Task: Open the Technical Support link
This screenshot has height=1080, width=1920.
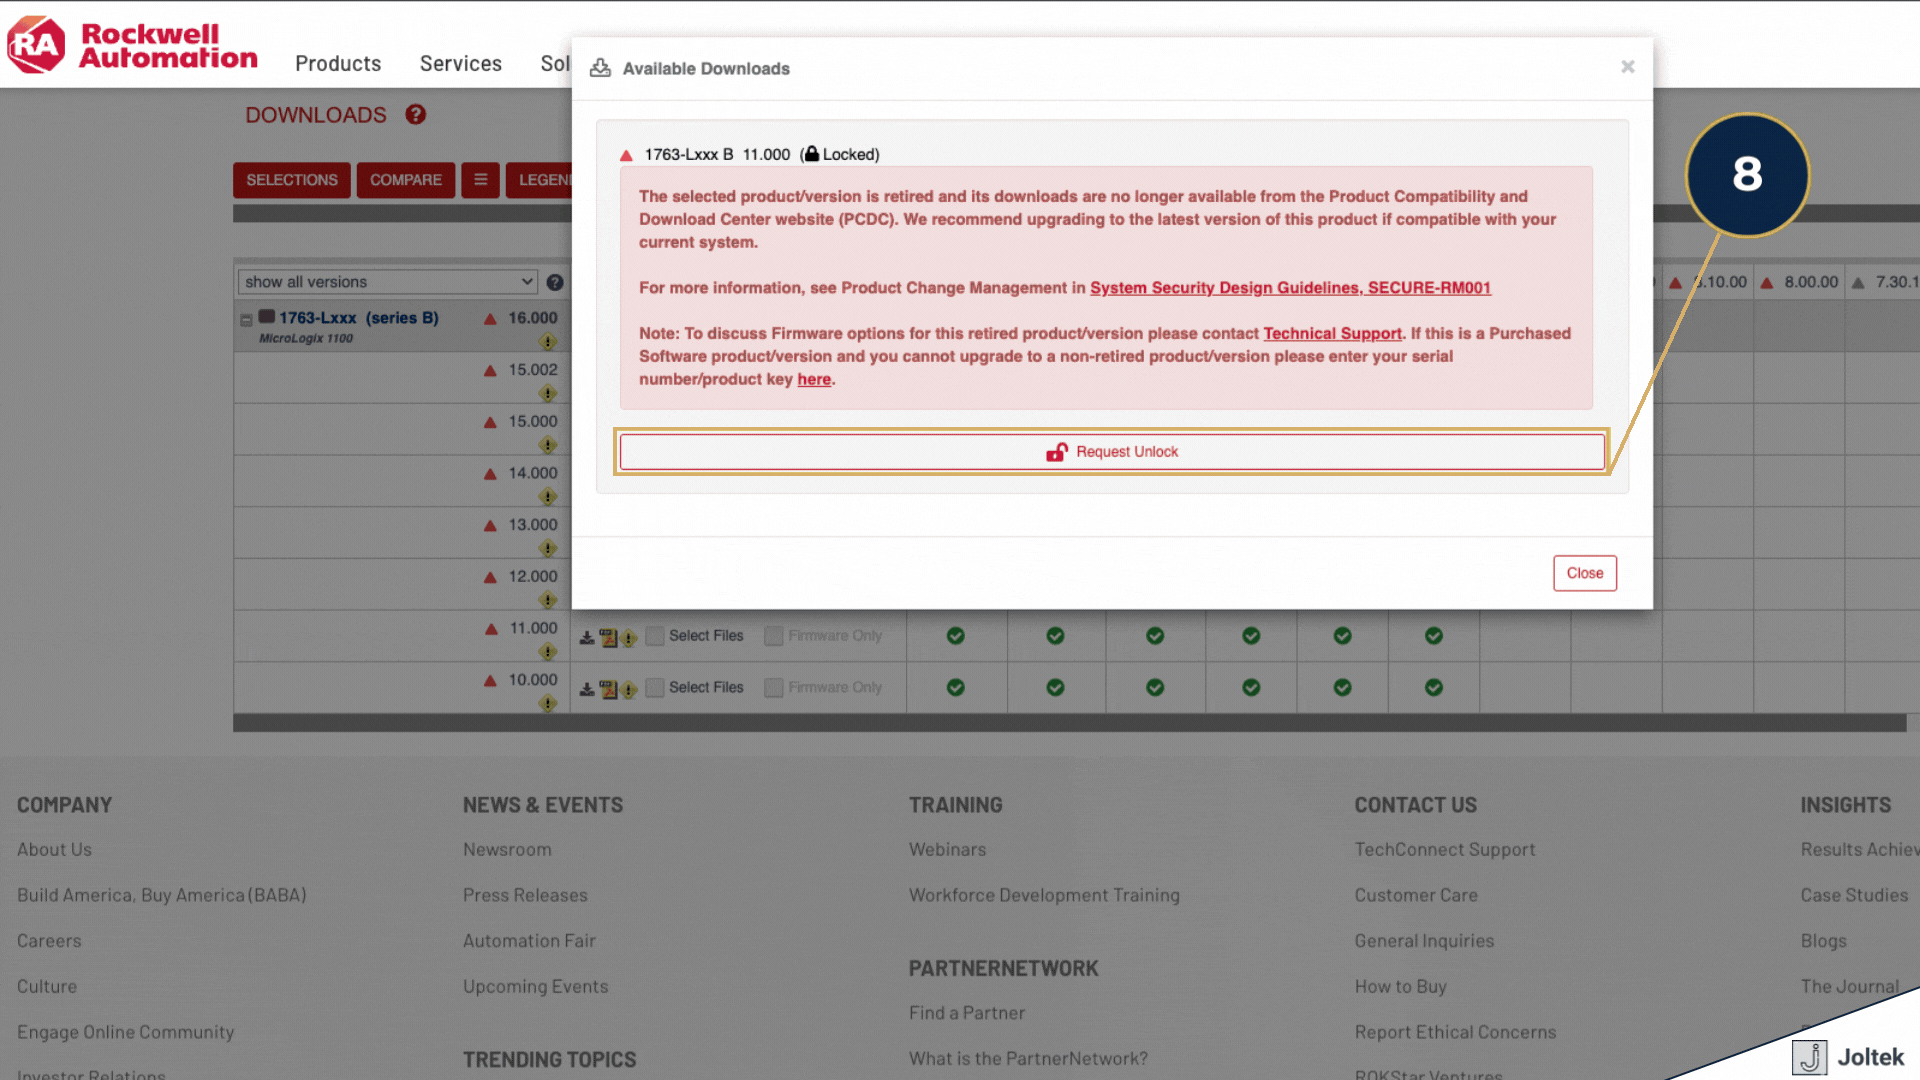Action: coord(1332,333)
